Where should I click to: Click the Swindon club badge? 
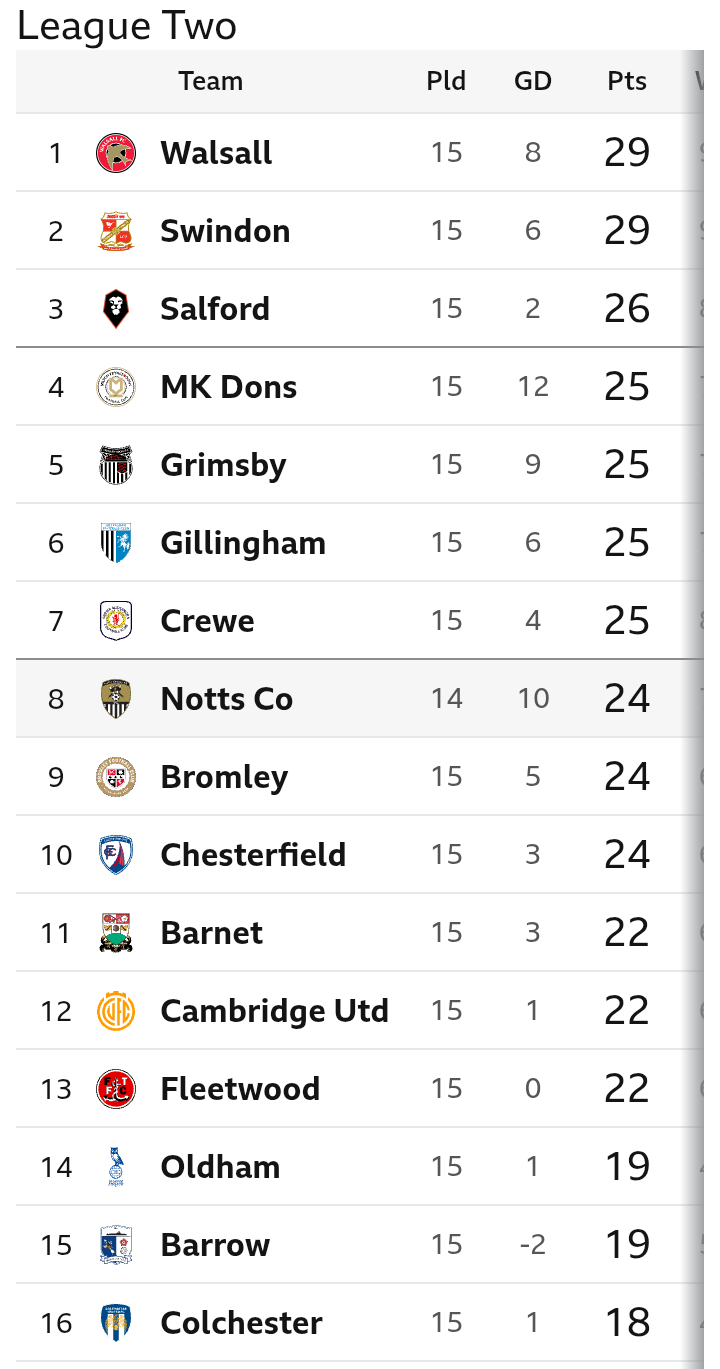click(116, 231)
